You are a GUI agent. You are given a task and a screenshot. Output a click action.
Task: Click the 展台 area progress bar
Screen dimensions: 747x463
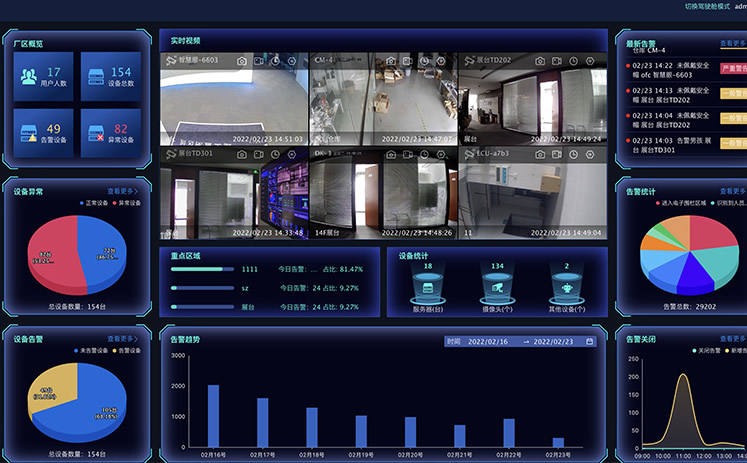(x=202, y=307)
